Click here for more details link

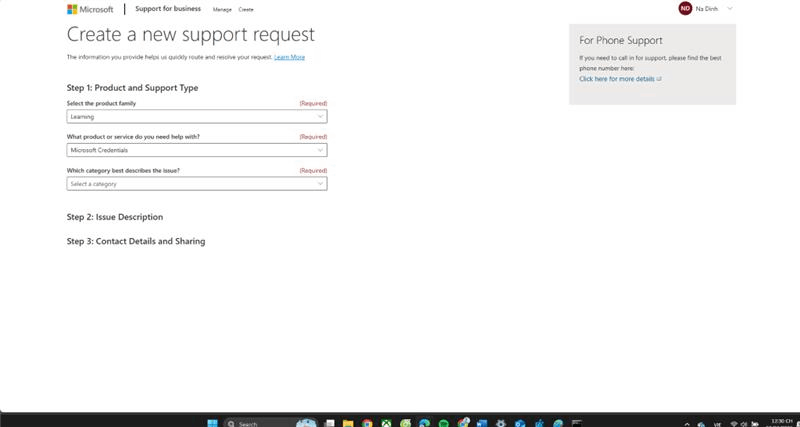[620, 79]
